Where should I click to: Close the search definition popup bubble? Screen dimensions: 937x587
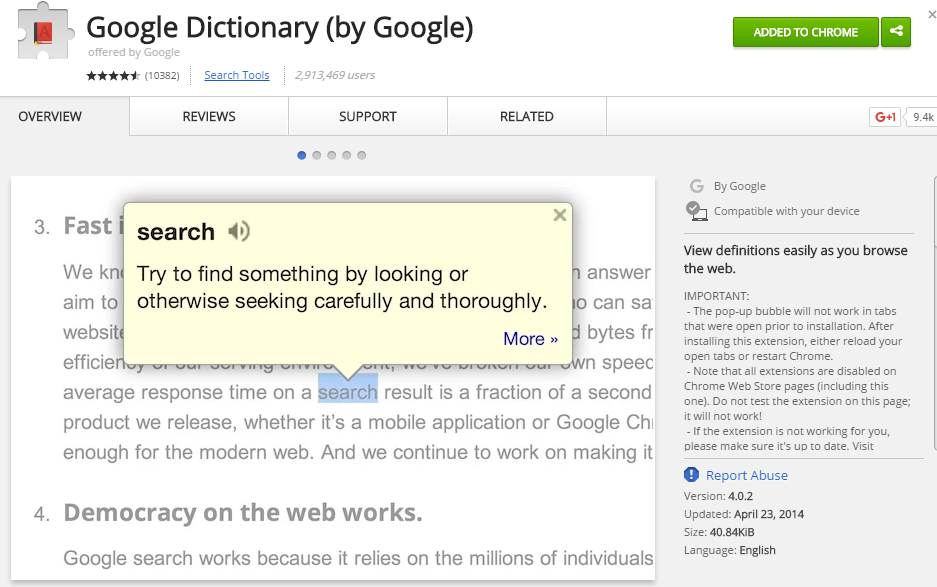pyautogui.click(x=559, y=215)
